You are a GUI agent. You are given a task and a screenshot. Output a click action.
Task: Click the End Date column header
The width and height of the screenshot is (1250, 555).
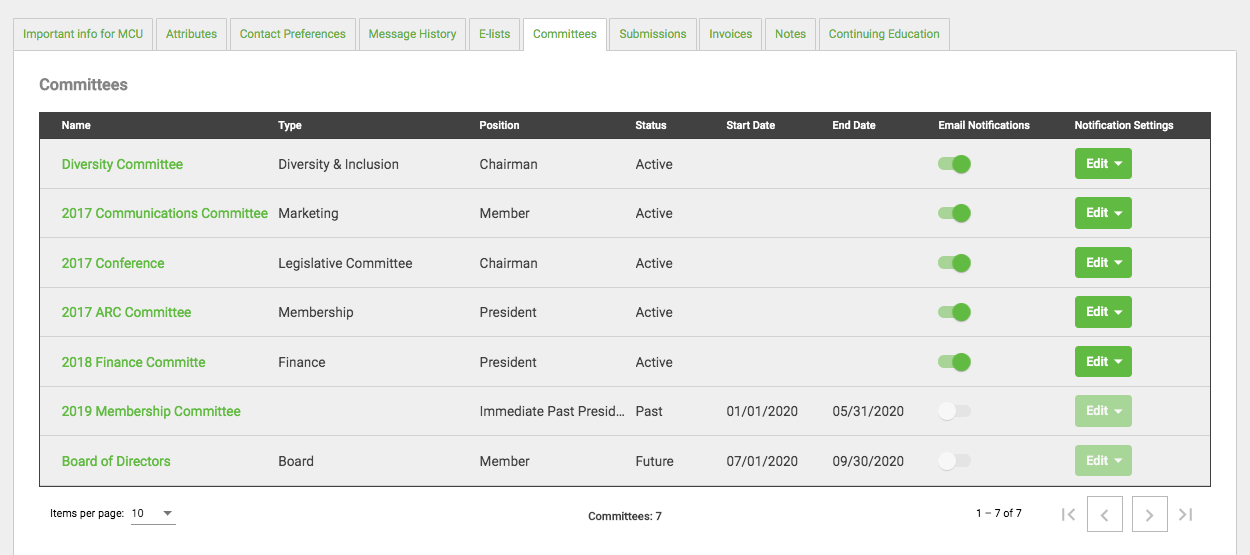tap(854, 125)
